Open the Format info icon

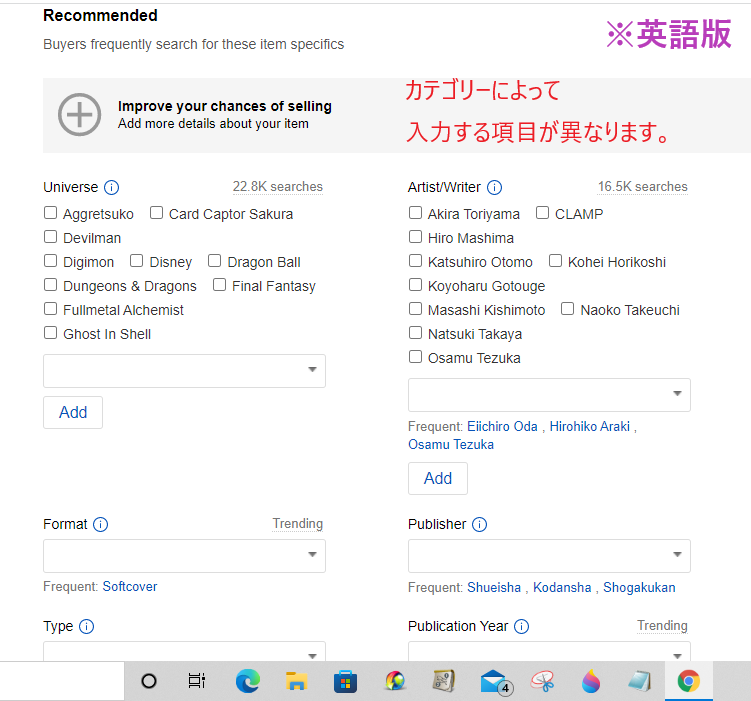(101, 524)
